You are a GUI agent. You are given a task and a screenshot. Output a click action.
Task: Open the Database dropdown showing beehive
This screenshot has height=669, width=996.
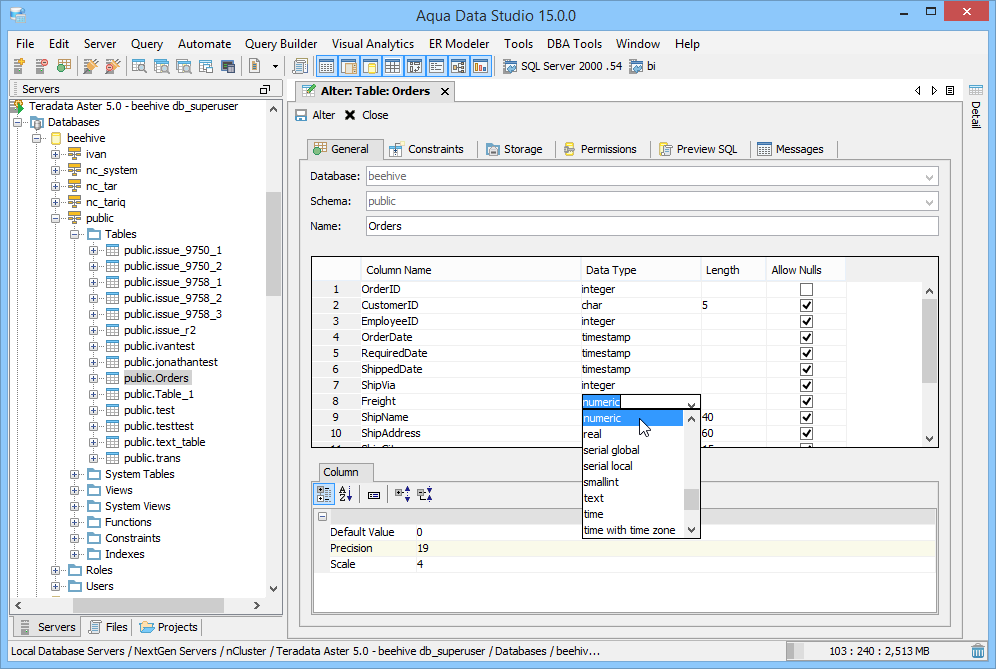click(929, 177)
